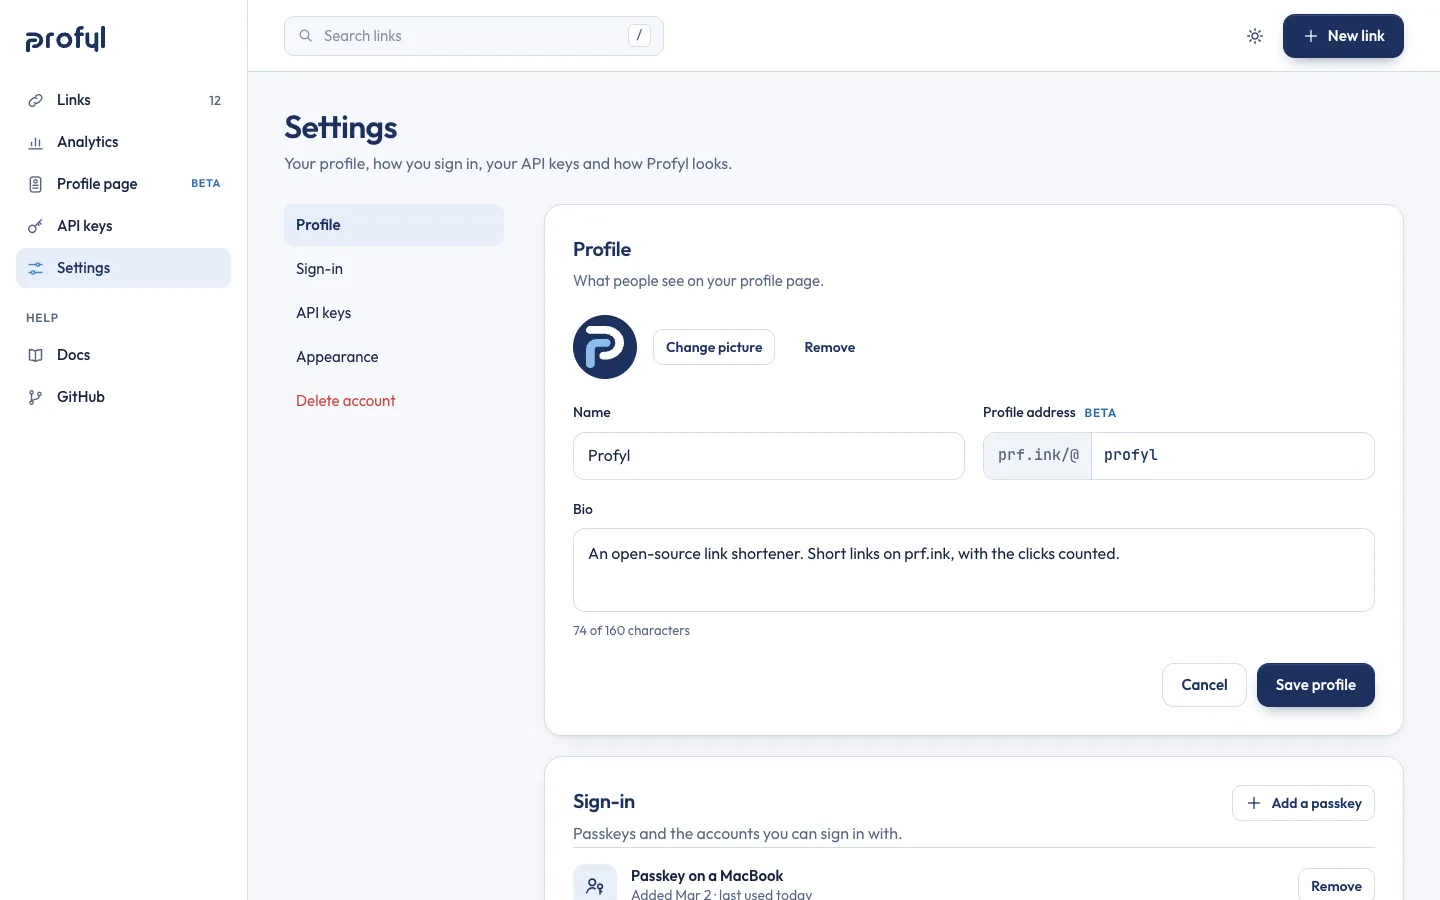Image resolution: width=1440 pixels, height=900 pixels.
Task: Click the Profile card heading
Action: point(602,250)
